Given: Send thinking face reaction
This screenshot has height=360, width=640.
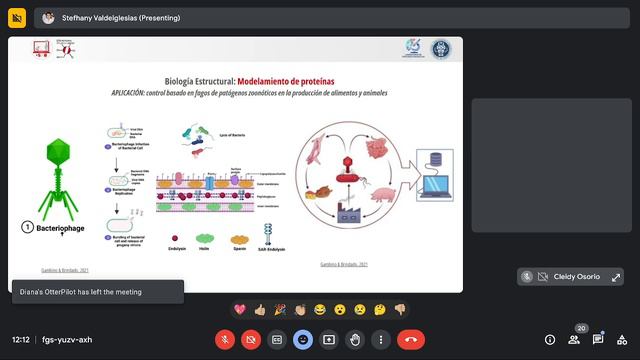Looking at the screenshot, I should pyautogui.click(x=380, y=310).
